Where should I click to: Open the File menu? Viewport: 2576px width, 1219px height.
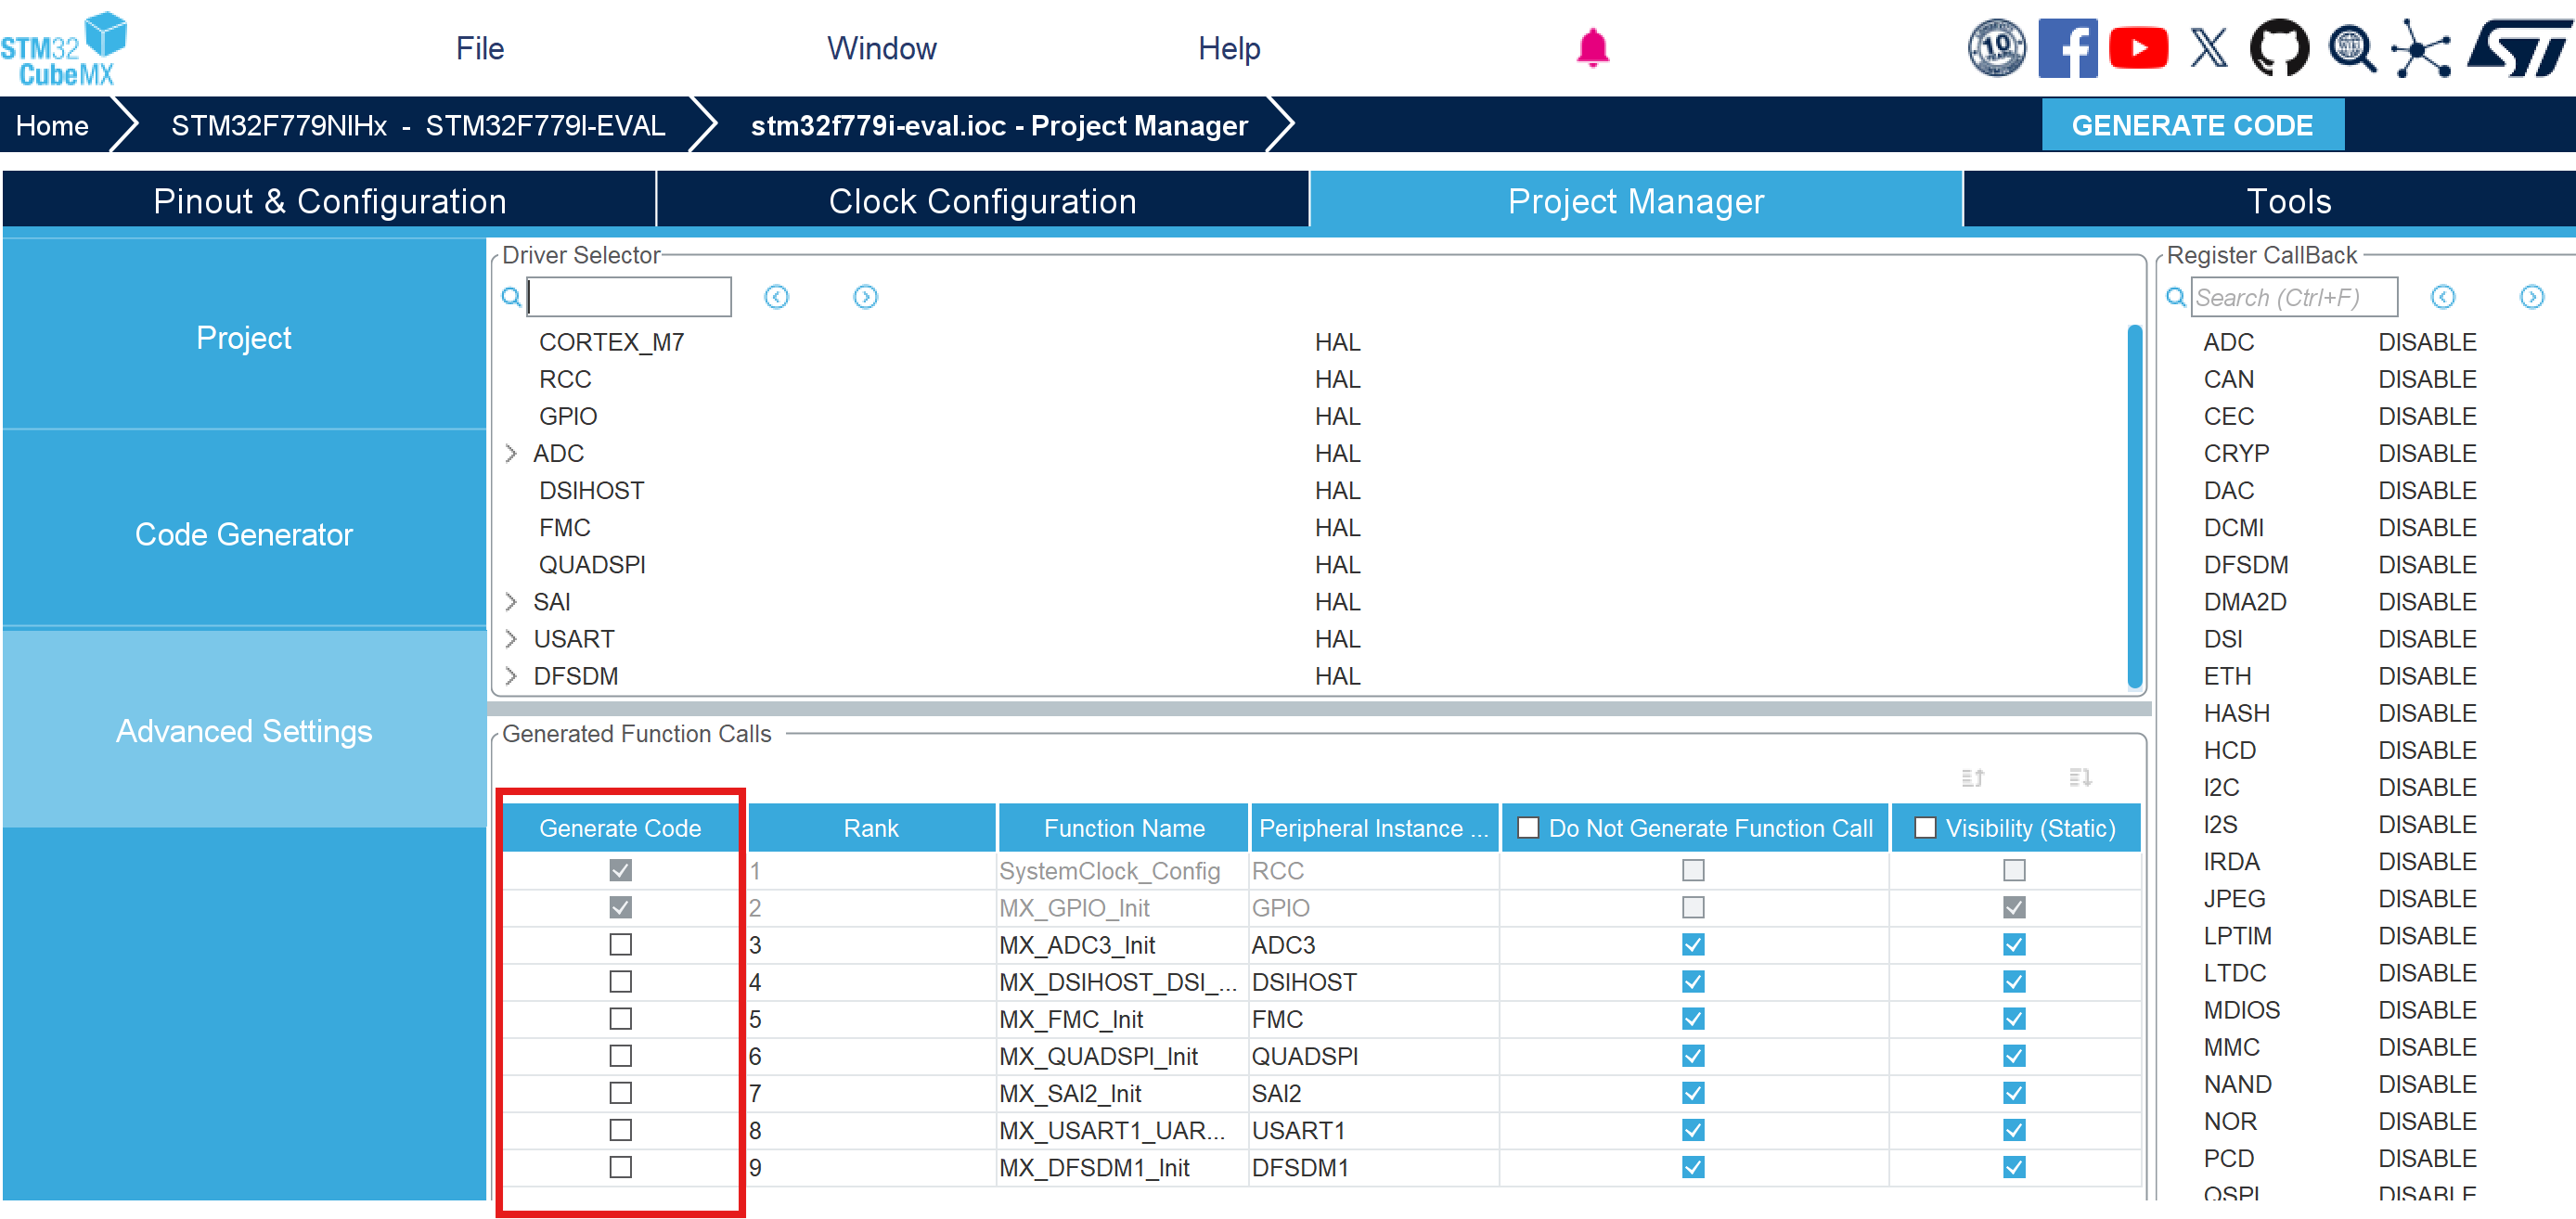coord(479,48)
